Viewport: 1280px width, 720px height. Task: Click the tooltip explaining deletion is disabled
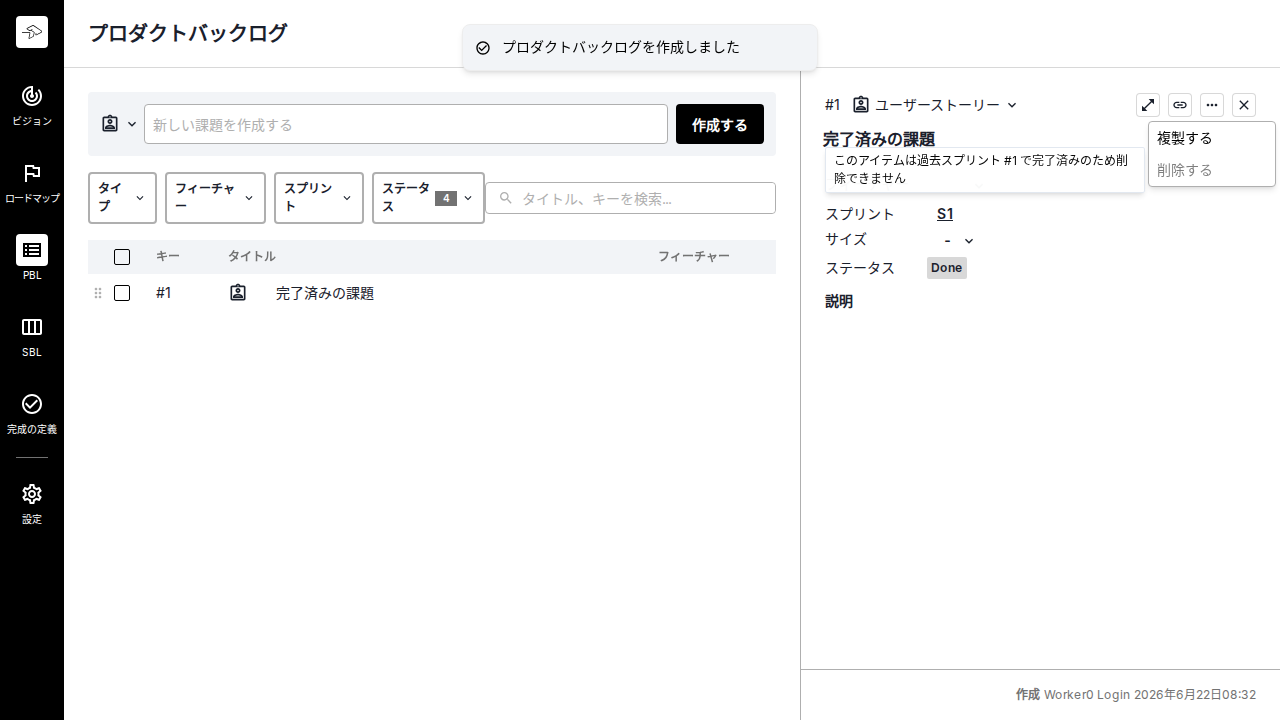985,169
